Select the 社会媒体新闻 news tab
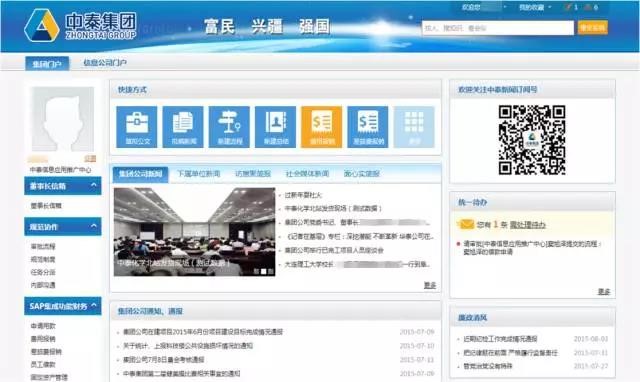Viewport: 640px width, 382px height. 307,174
